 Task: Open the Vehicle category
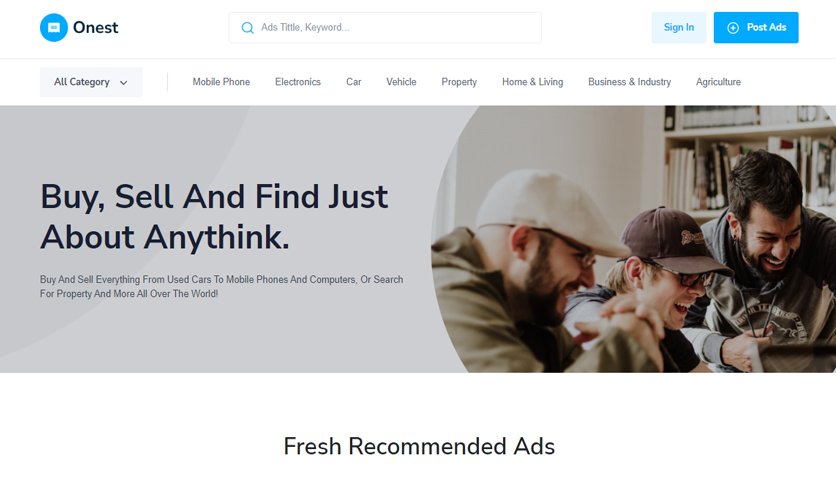(x=401, y=82)
